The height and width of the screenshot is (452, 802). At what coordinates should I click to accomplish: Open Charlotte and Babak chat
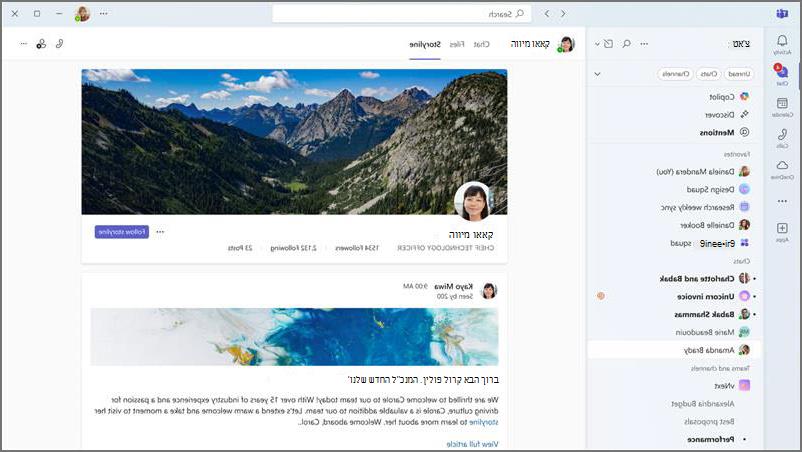[x=675, y=279]
